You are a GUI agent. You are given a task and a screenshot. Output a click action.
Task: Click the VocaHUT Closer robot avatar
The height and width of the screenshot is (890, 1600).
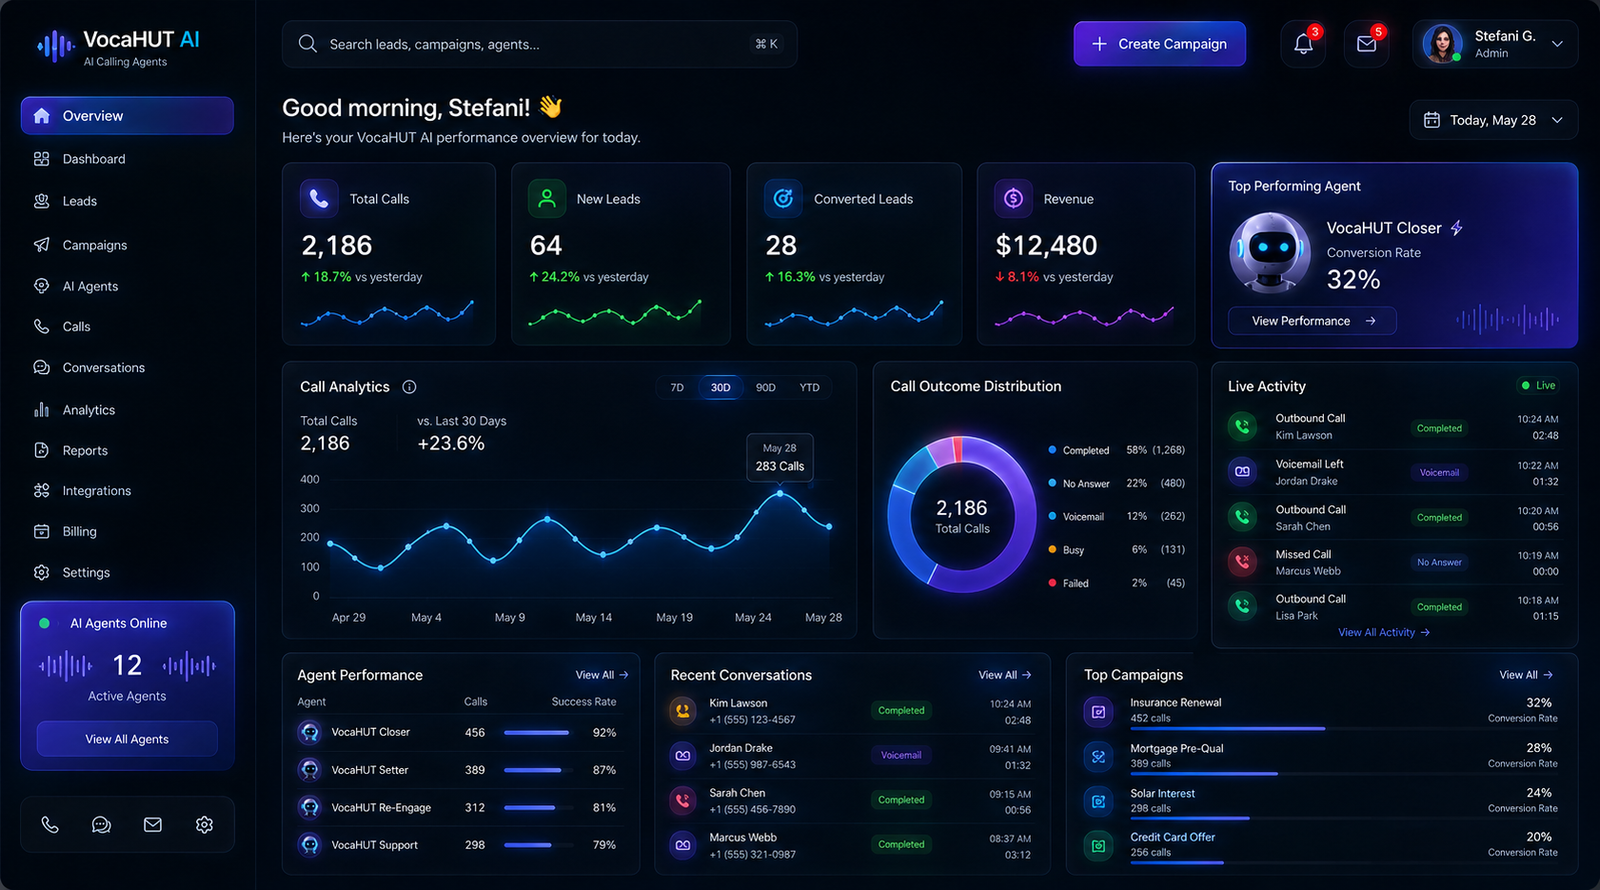(x=1270, y=251)
